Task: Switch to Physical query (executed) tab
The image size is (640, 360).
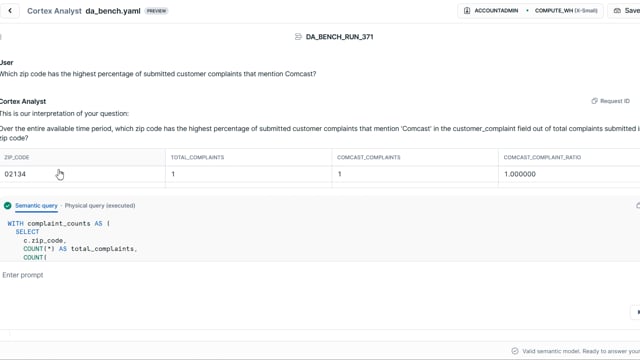Action: point(100,206)
